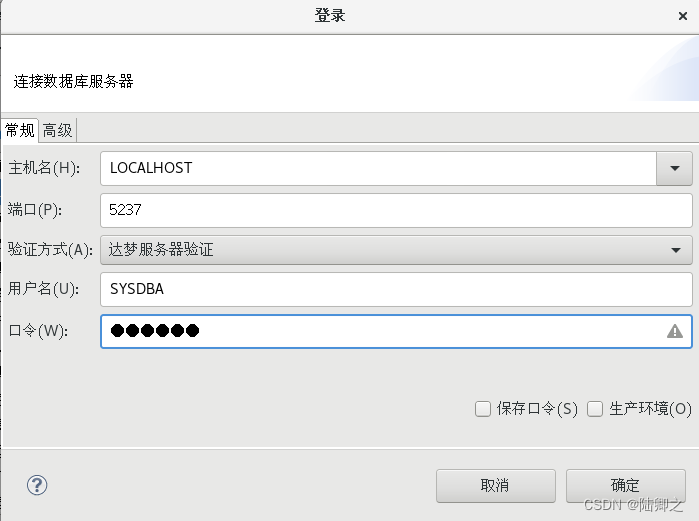The image size is (699, 521).
Task: Click the 取消 button
Action: (x=496, y=485)
